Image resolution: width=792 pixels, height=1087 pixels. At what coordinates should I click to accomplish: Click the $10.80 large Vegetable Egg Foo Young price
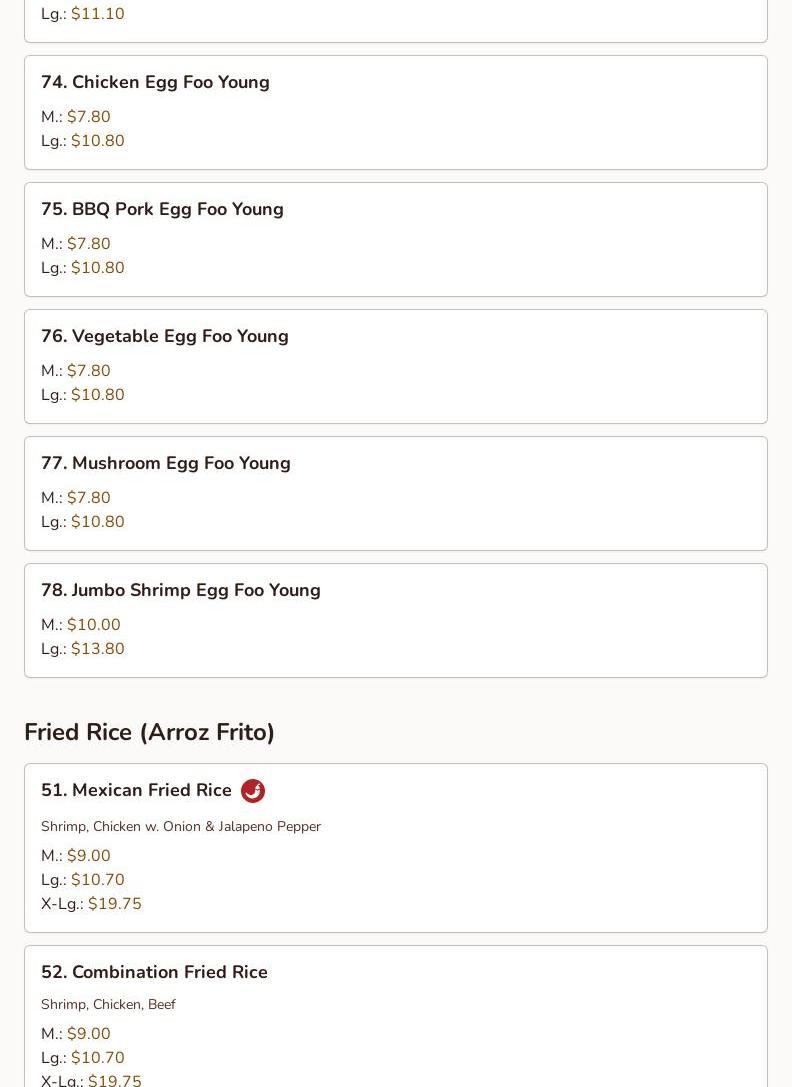(98, 395)
